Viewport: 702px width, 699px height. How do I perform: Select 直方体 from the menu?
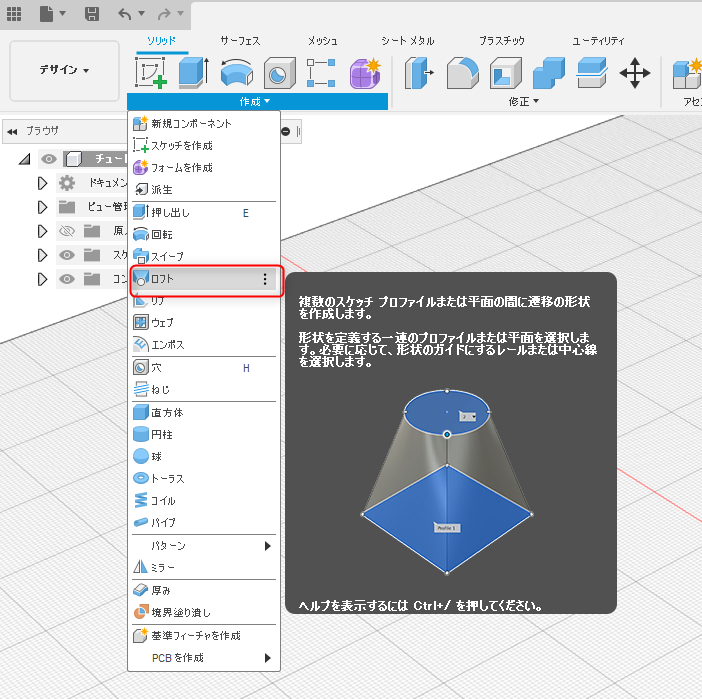[204, 412]
